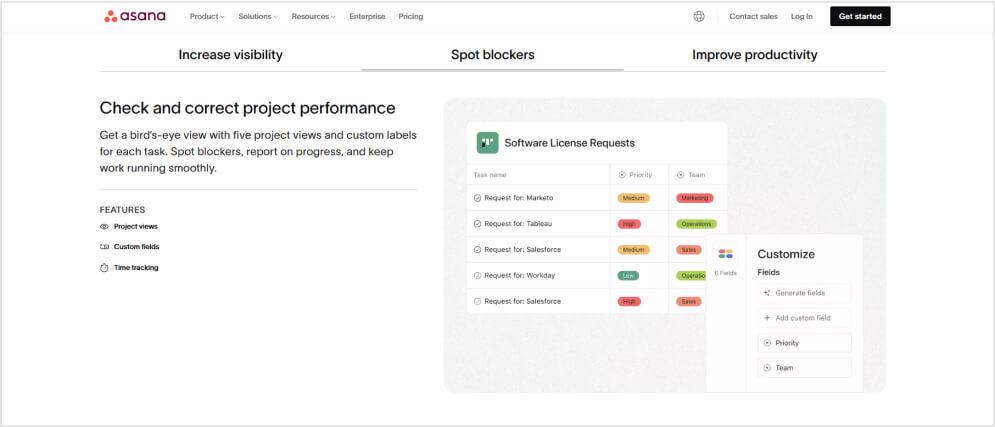
Task: Select the Team field in Customize
Action: (805, 368)
